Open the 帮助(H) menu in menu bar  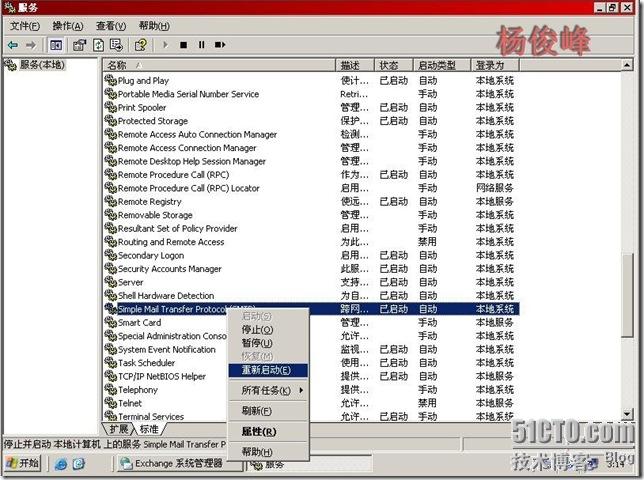[154, 26]
